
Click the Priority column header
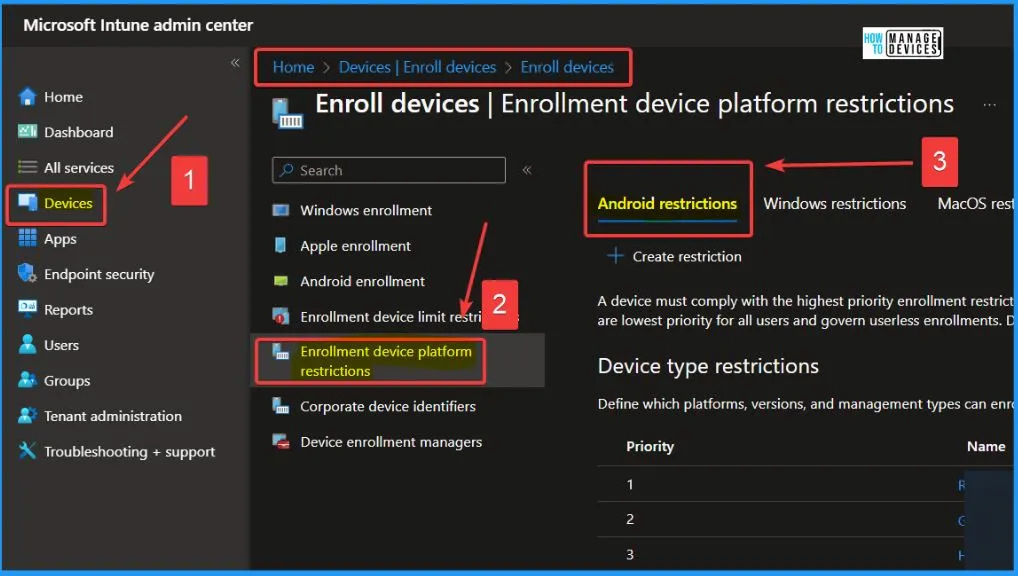click(650, 446)
